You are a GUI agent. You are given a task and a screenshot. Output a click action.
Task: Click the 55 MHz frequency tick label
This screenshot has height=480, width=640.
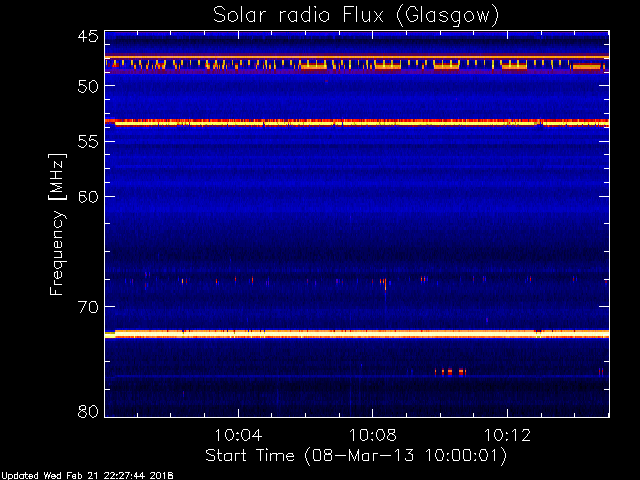88,142
